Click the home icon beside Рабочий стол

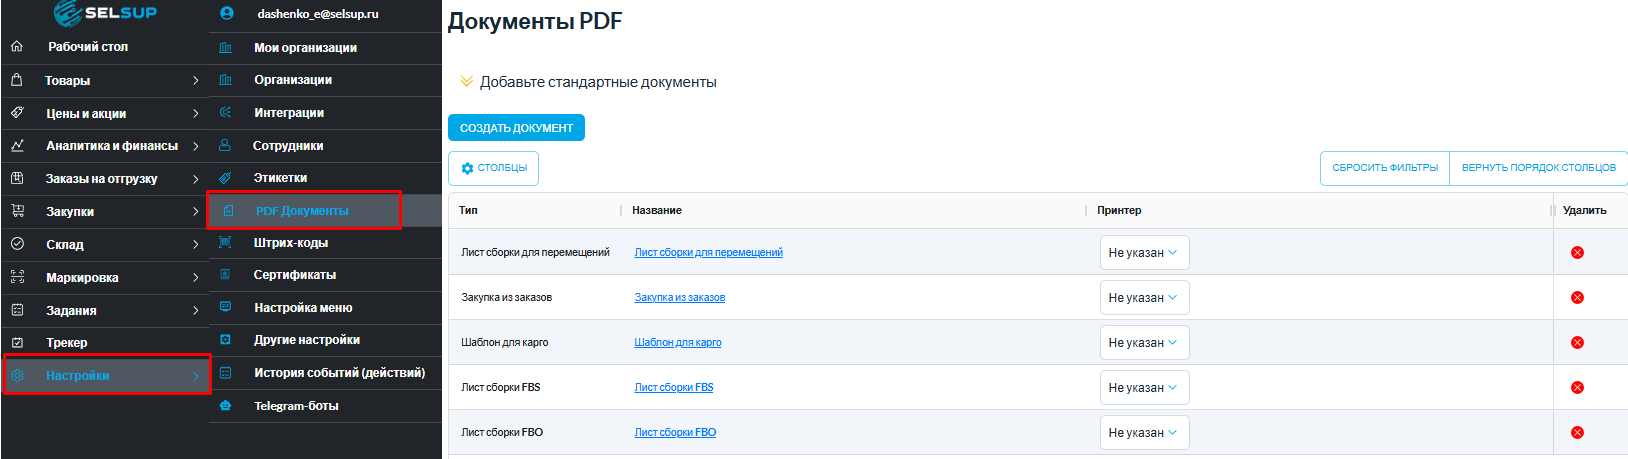tap(17, 47)
